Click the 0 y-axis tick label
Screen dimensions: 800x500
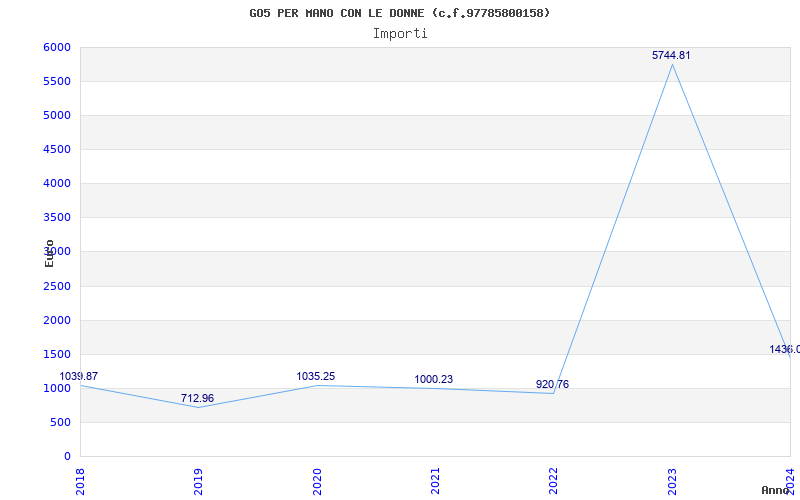pos(67,457)
